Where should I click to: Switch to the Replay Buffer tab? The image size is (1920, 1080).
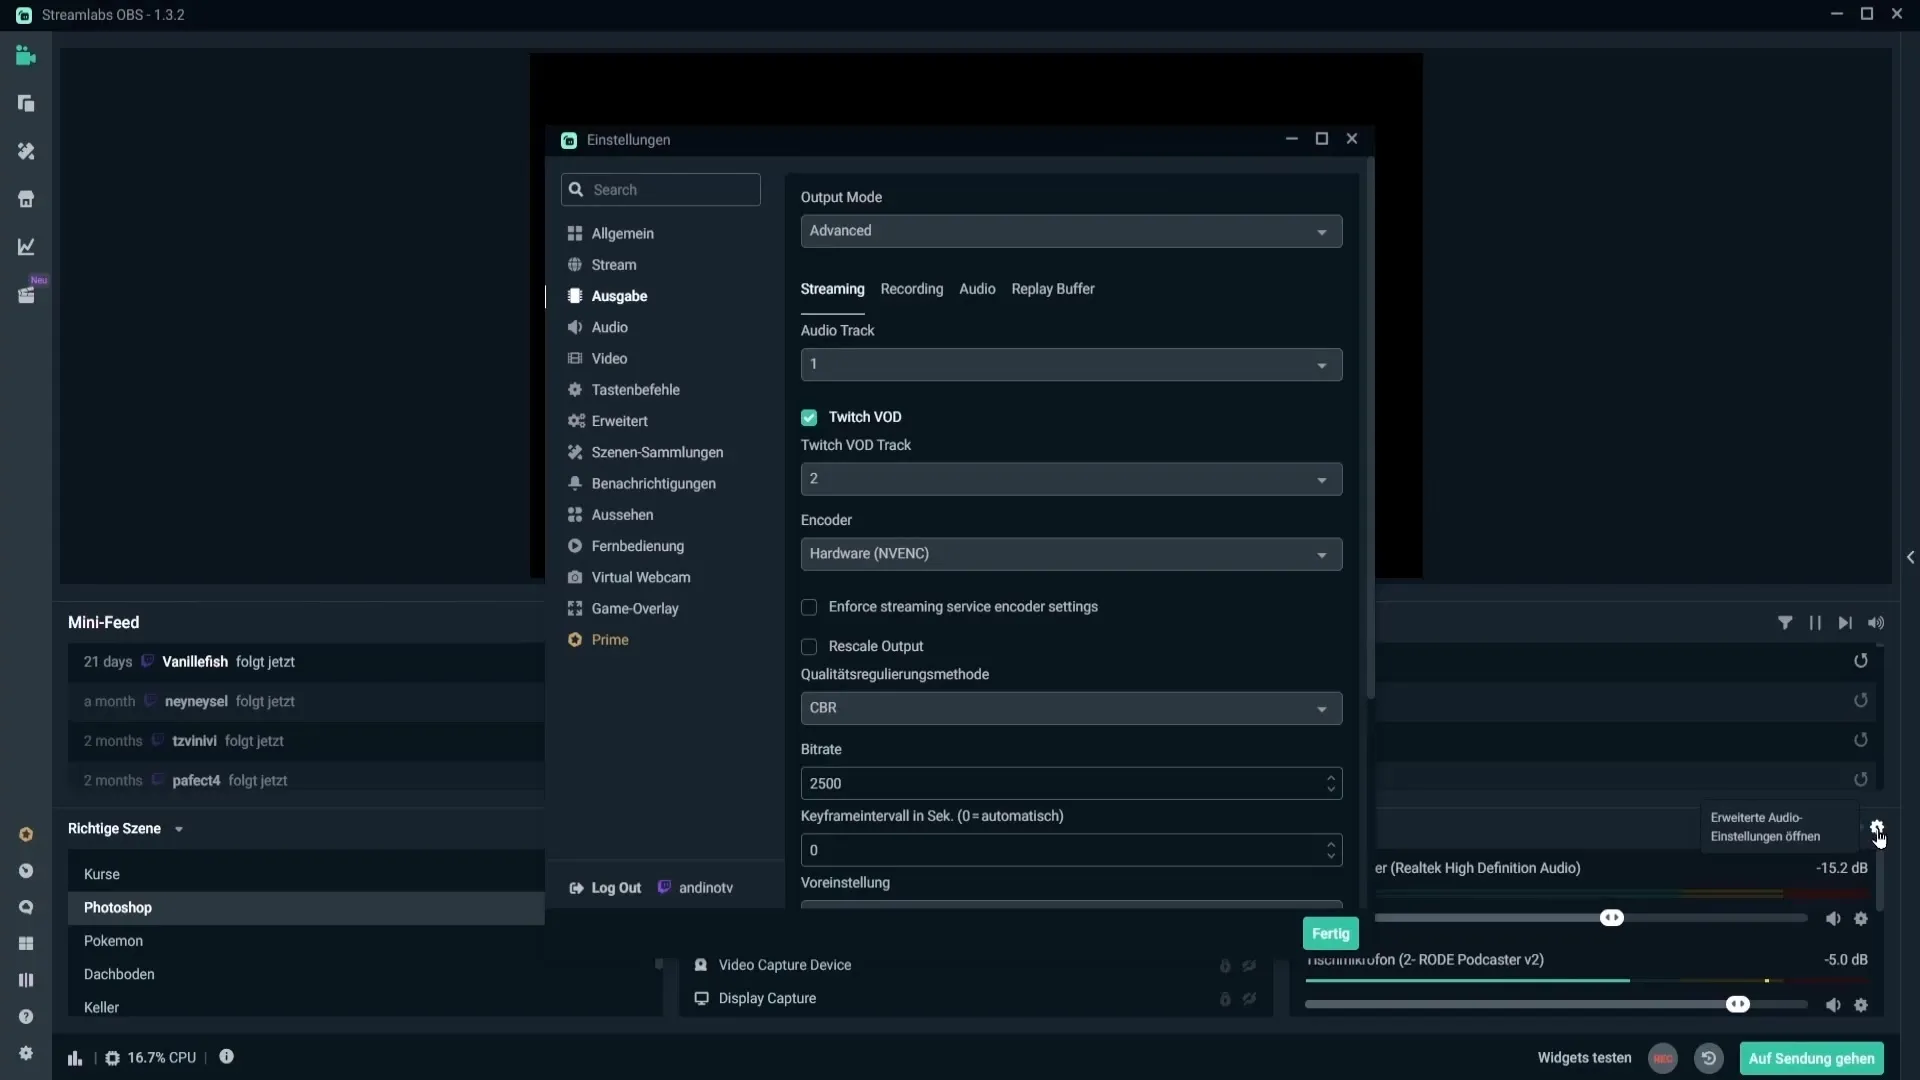pyautogui.click(x=1052, y=289)
